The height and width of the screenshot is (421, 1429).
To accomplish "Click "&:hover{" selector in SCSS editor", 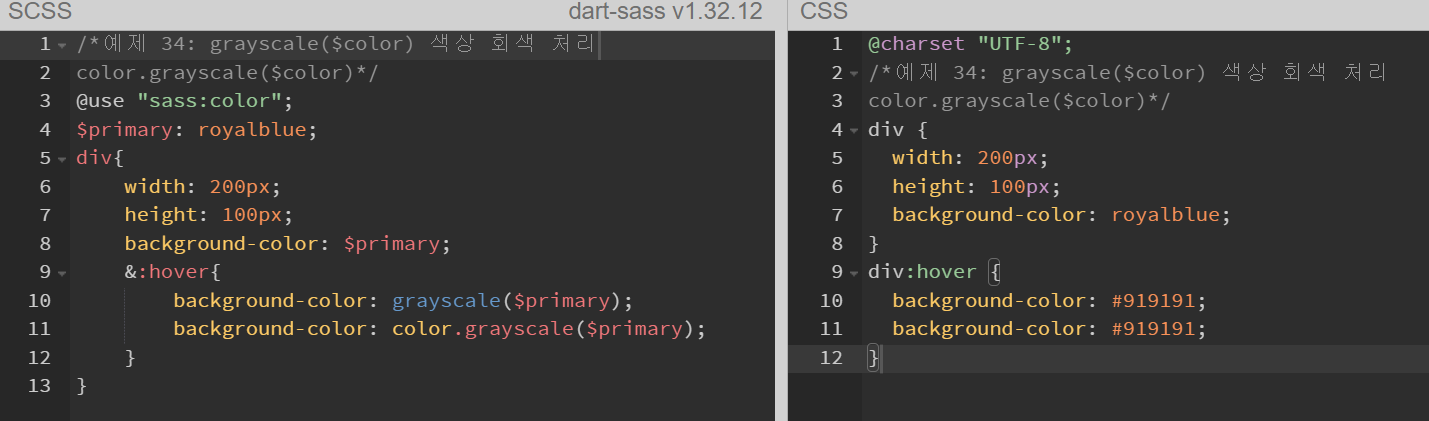I will [x=173, y=272].
